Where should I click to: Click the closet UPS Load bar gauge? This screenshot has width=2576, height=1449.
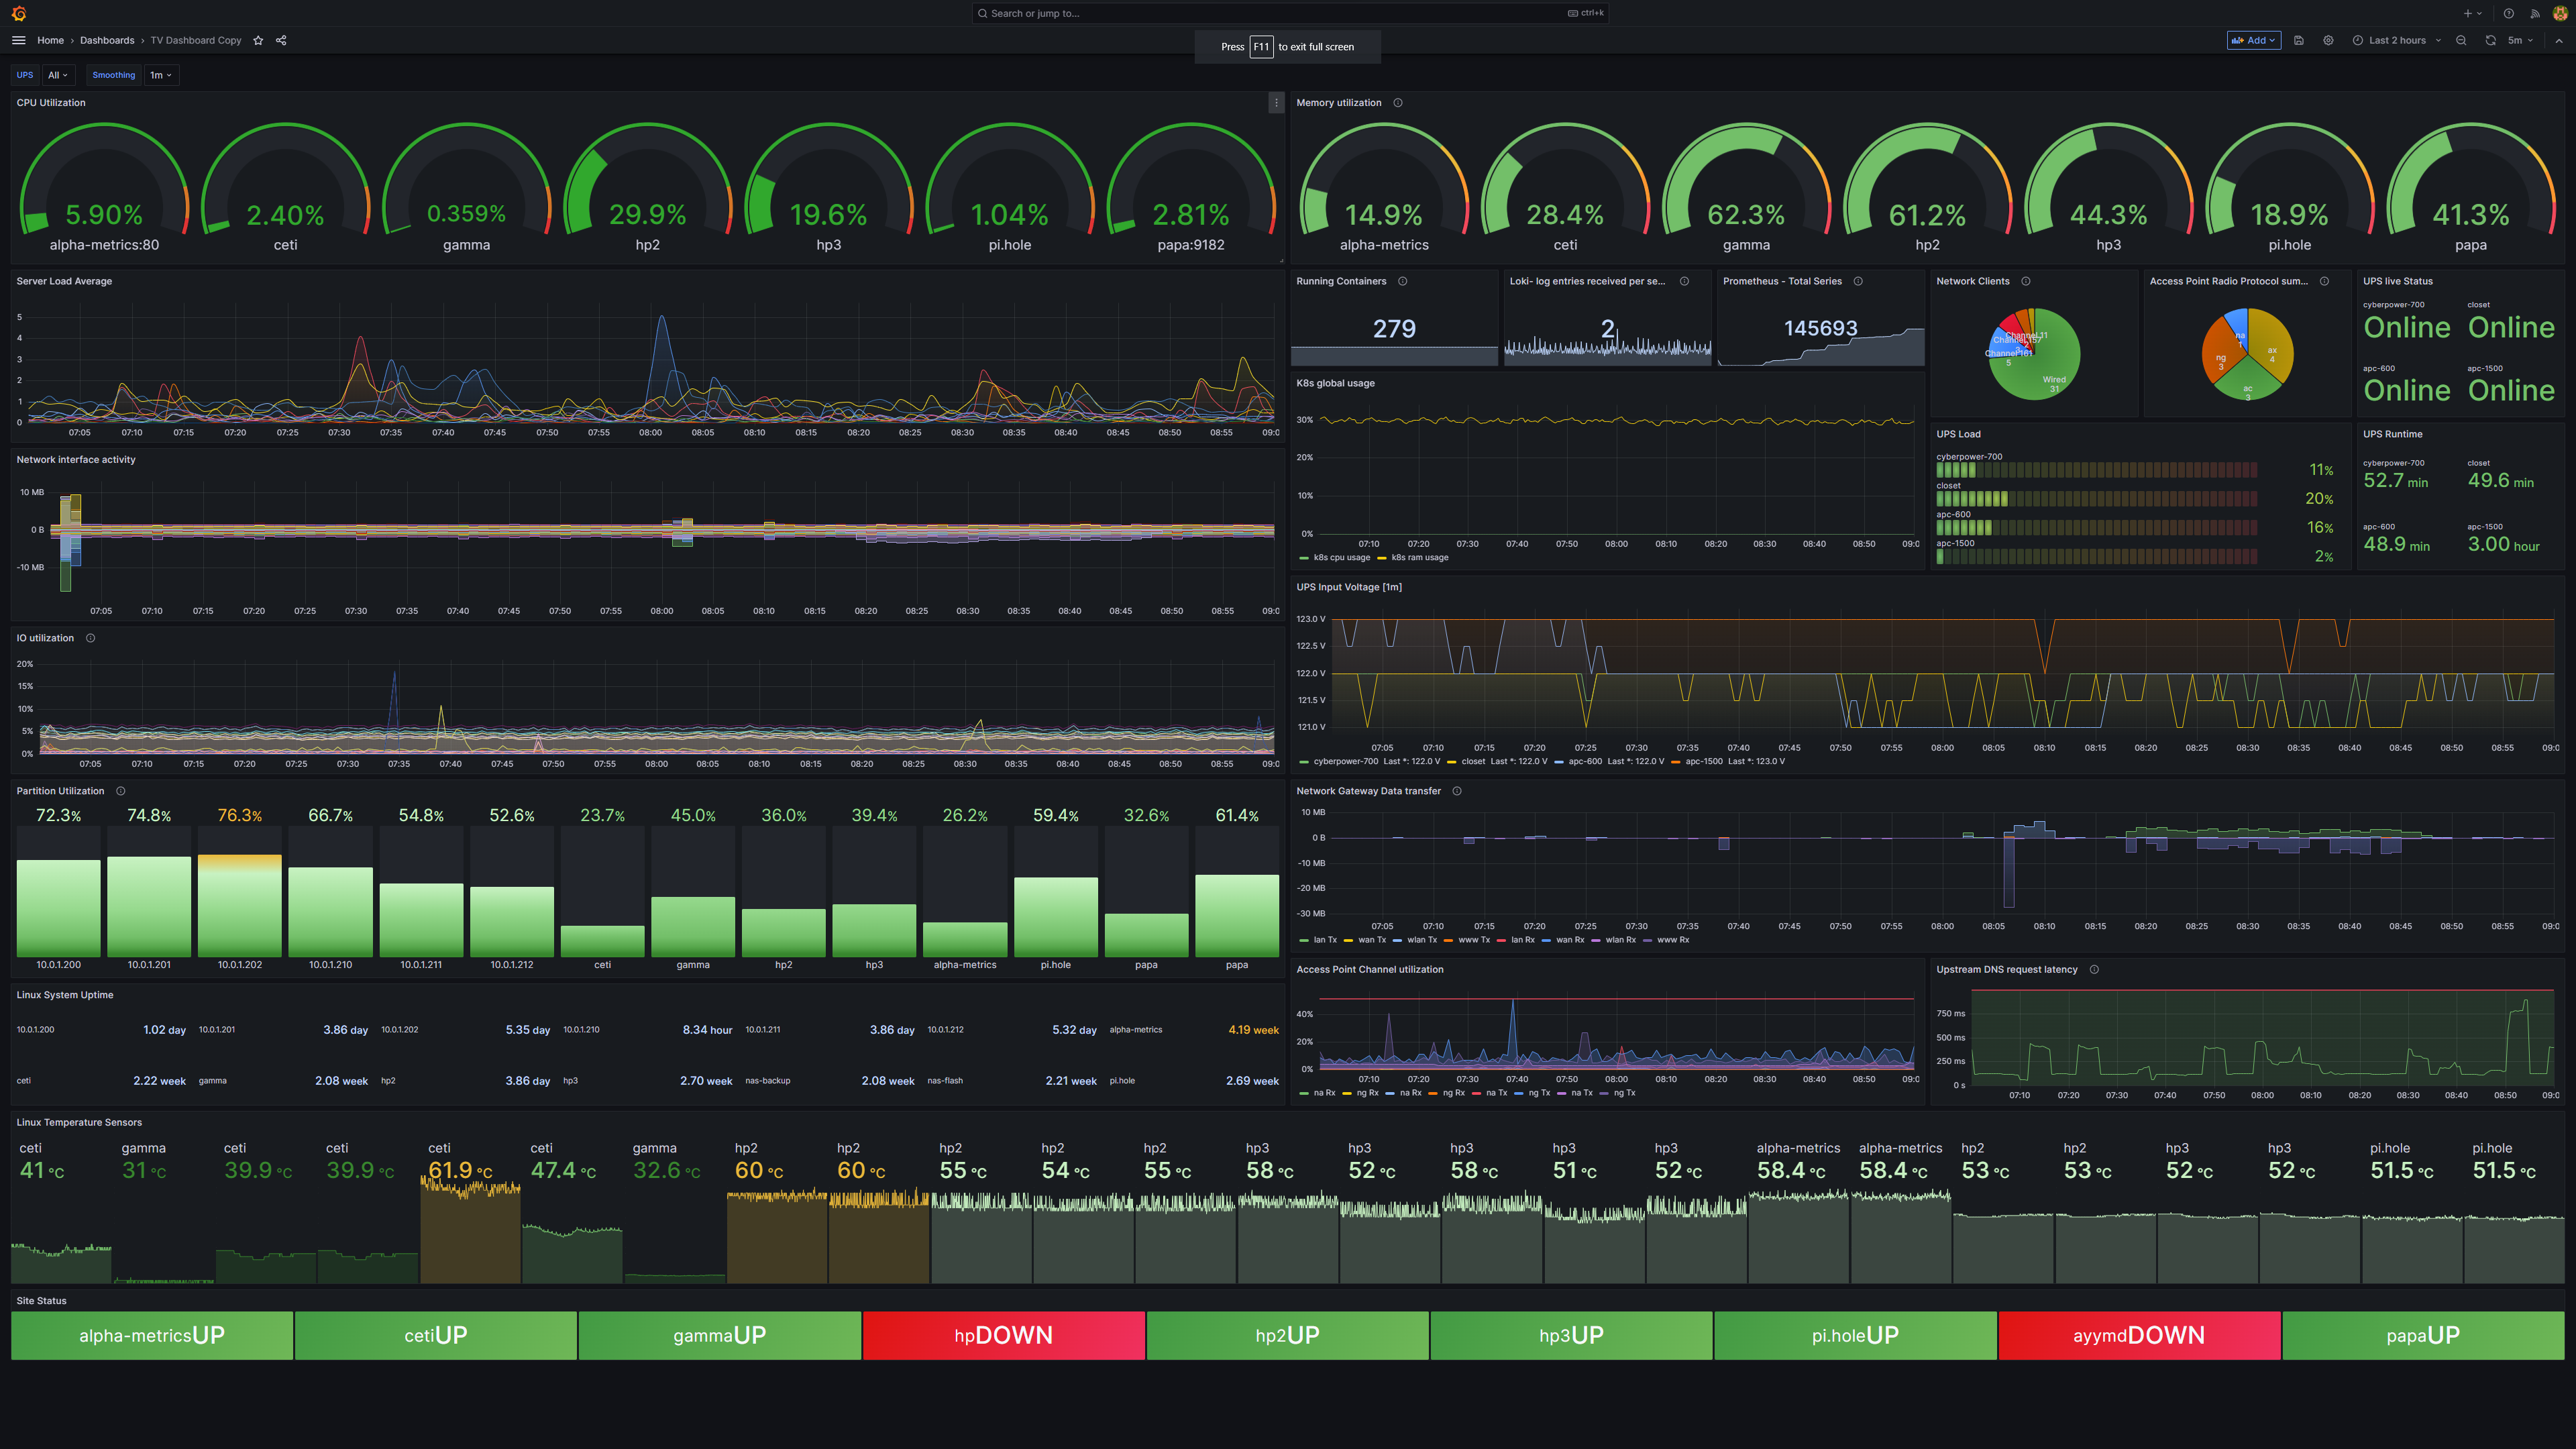(2096, 498)
